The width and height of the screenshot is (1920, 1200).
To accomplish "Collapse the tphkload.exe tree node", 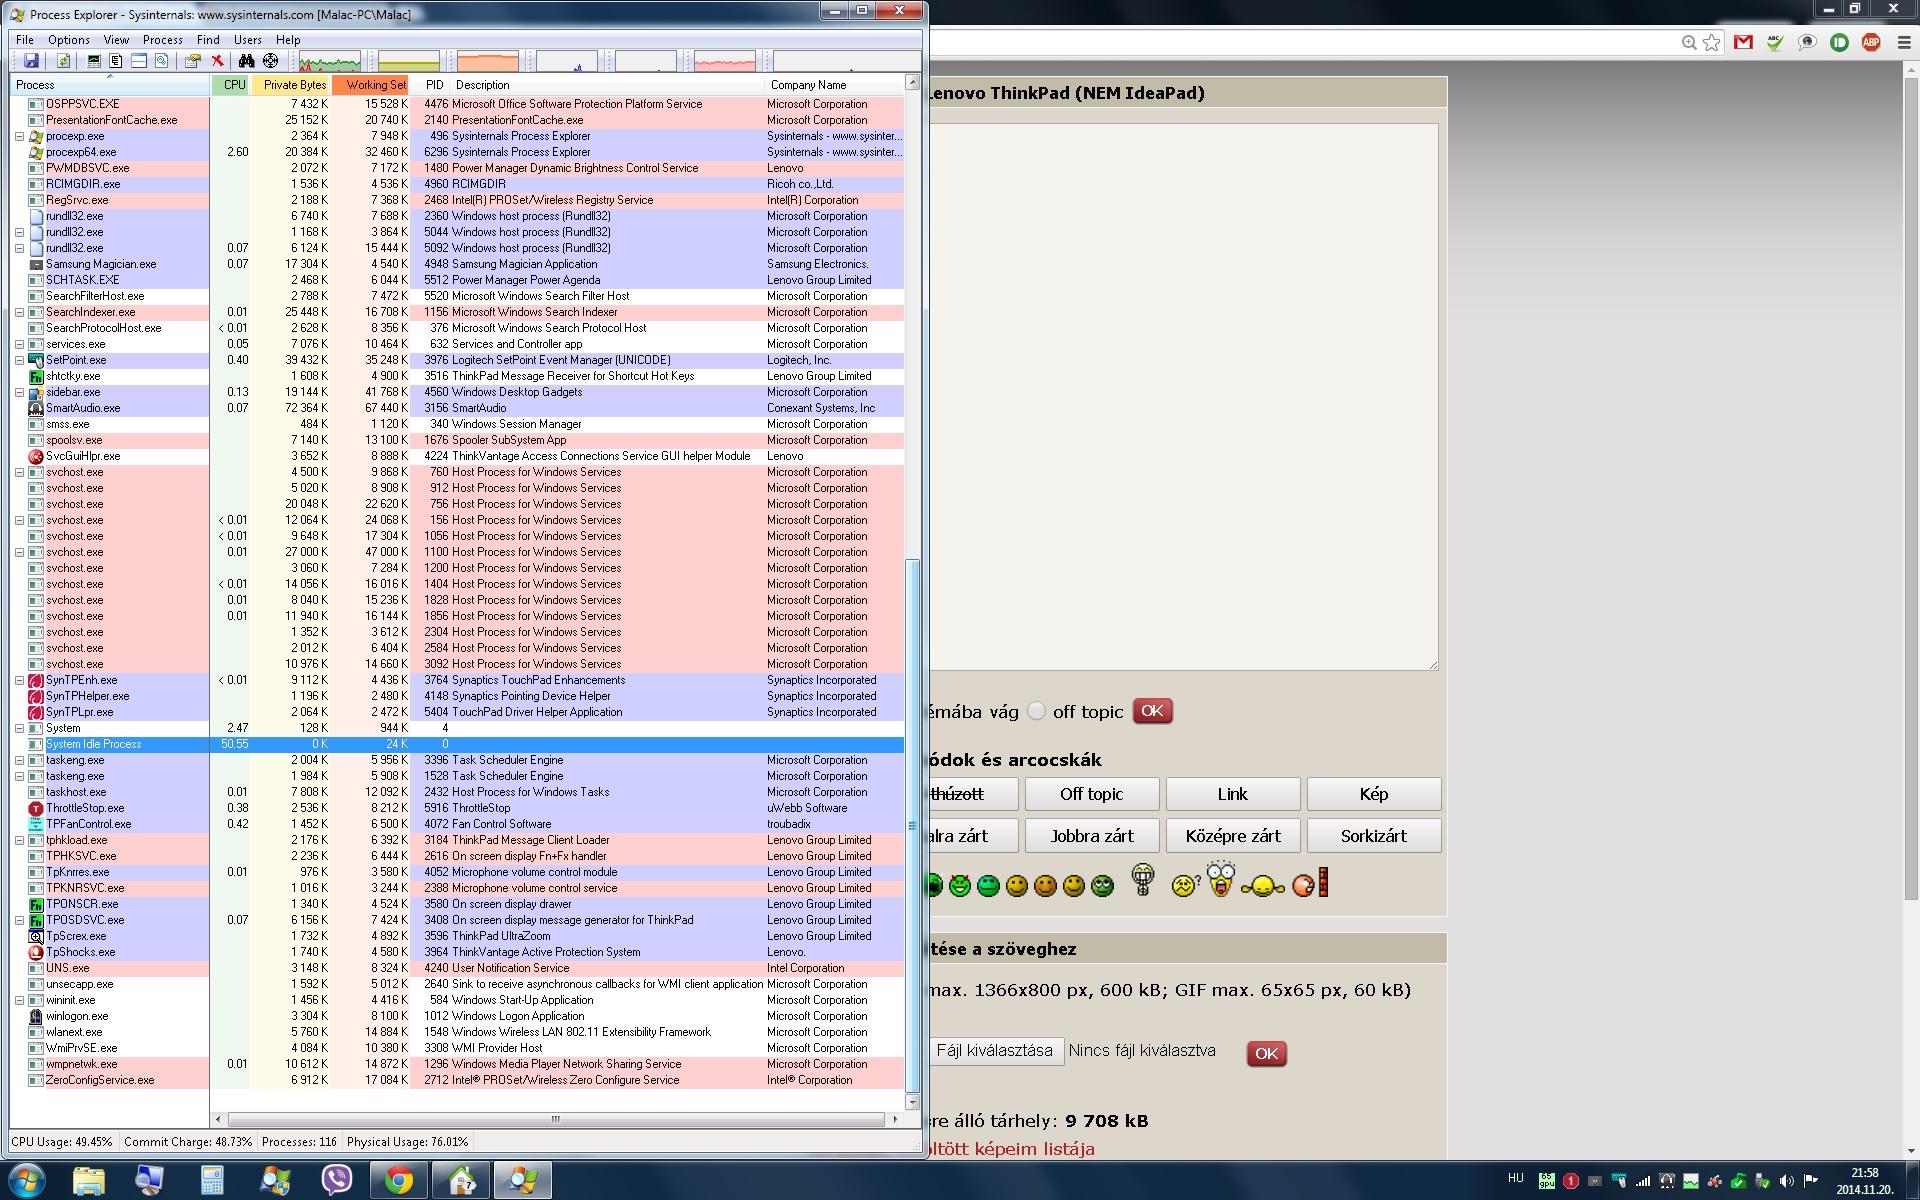I will 19,840.
